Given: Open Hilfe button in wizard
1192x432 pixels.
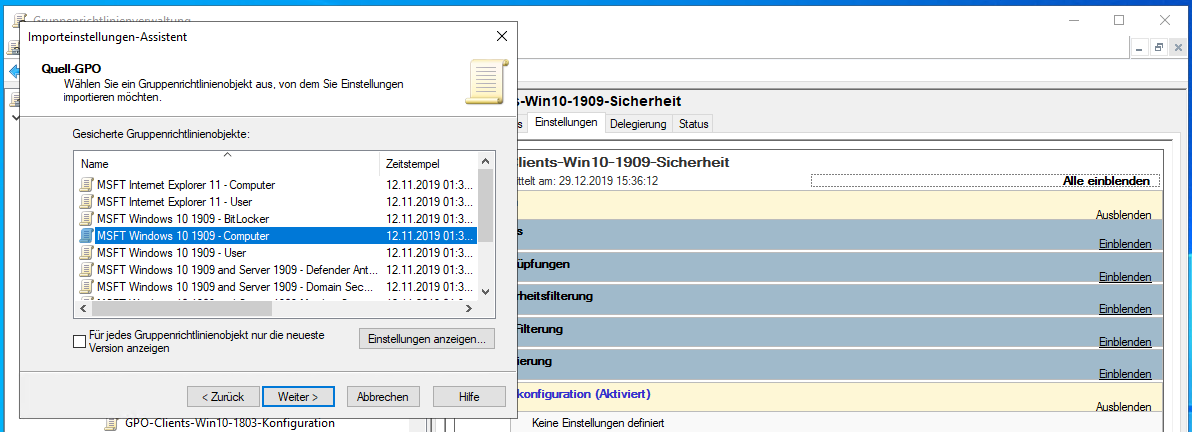Looking at the screenshot, I should coord(469,396).
